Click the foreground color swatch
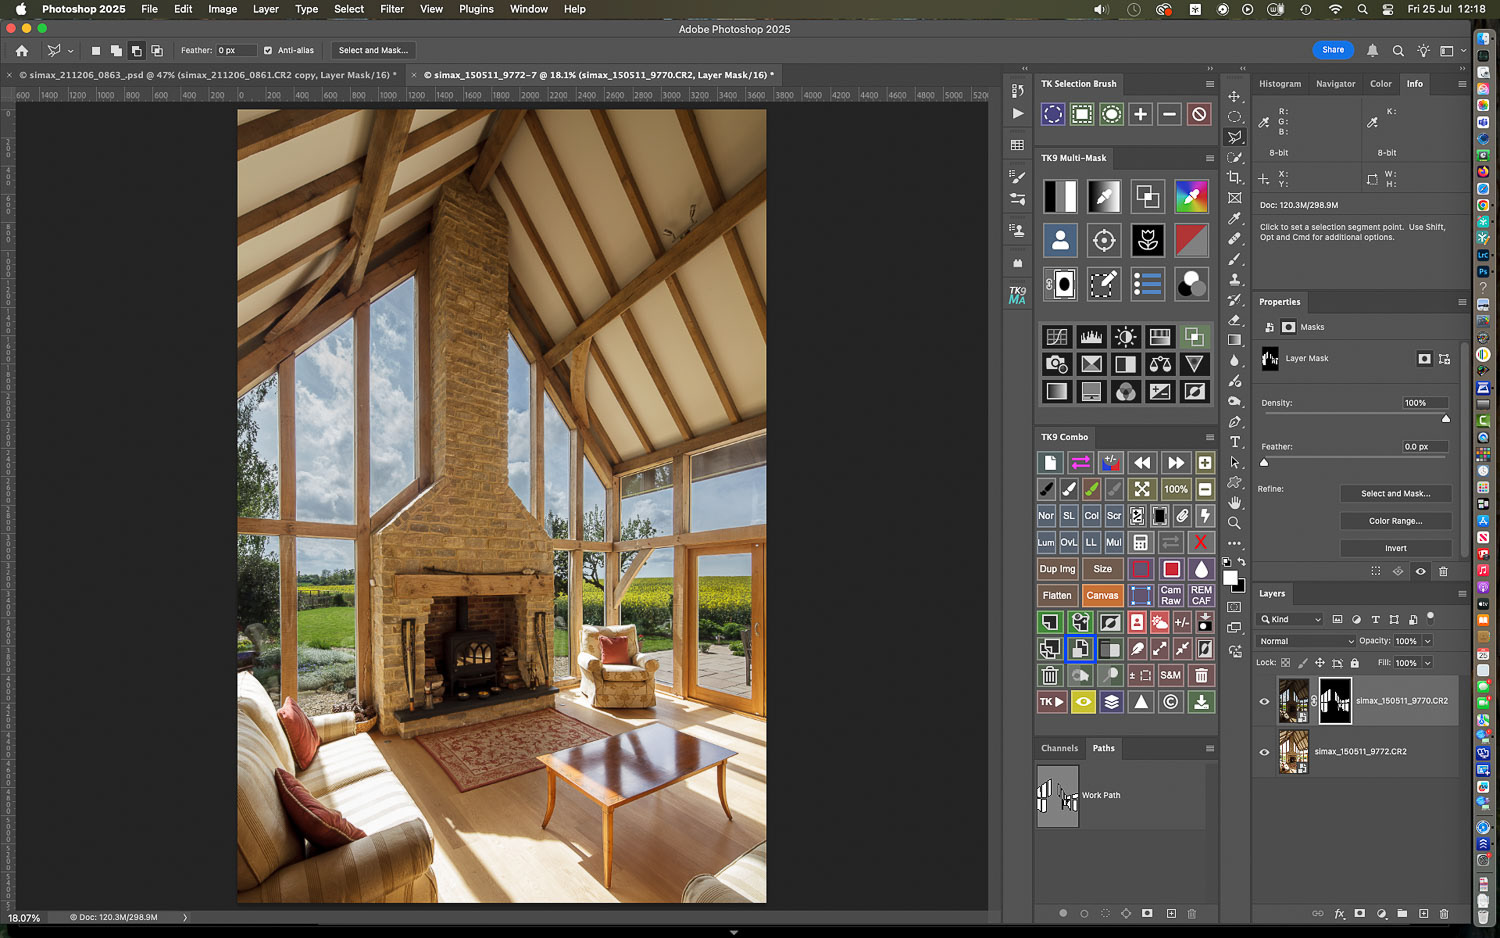 point(1230,577)
